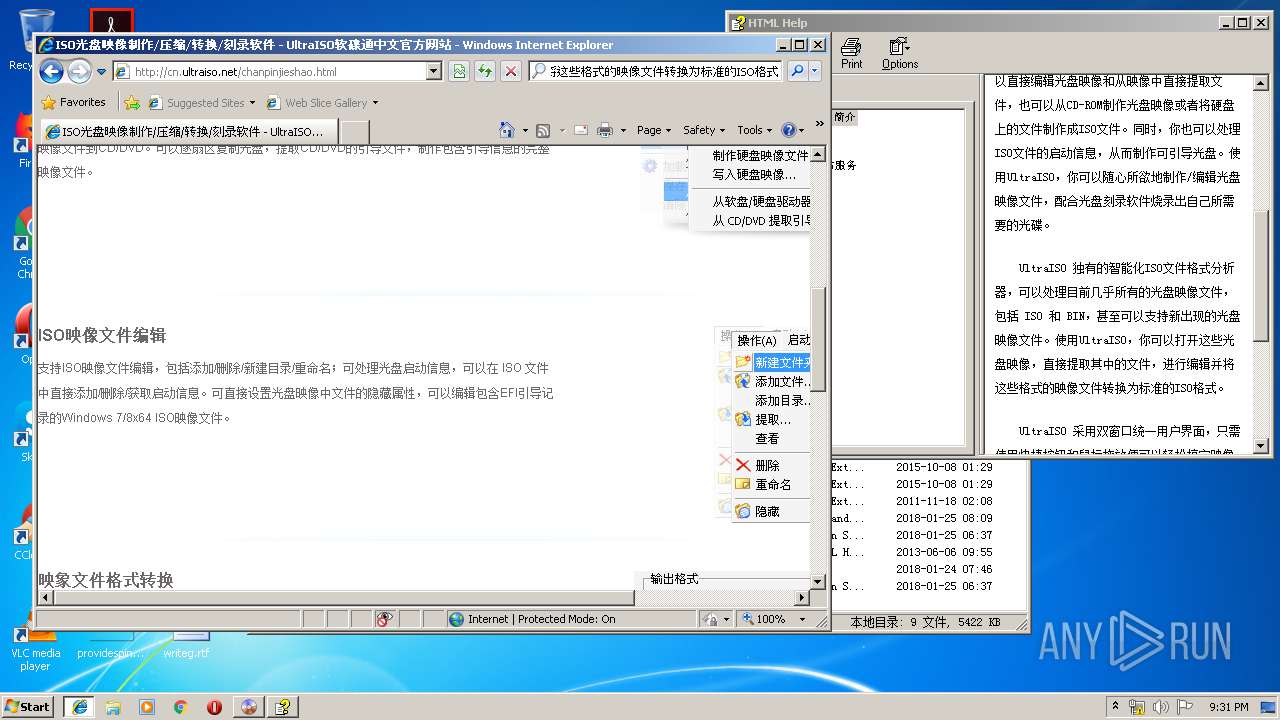This screenshot has width=1280, height=720.
Task: Click the Add to Favorites Bar star icon
Action: [131, 102]
